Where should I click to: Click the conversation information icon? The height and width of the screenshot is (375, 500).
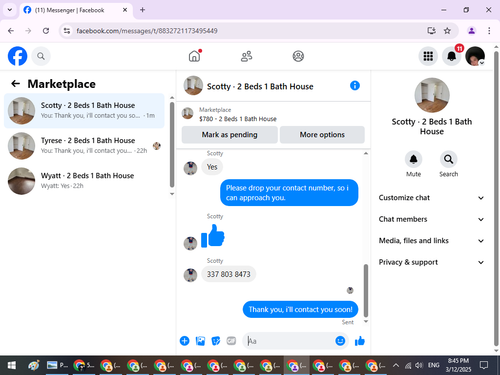[x=355, y=86]
